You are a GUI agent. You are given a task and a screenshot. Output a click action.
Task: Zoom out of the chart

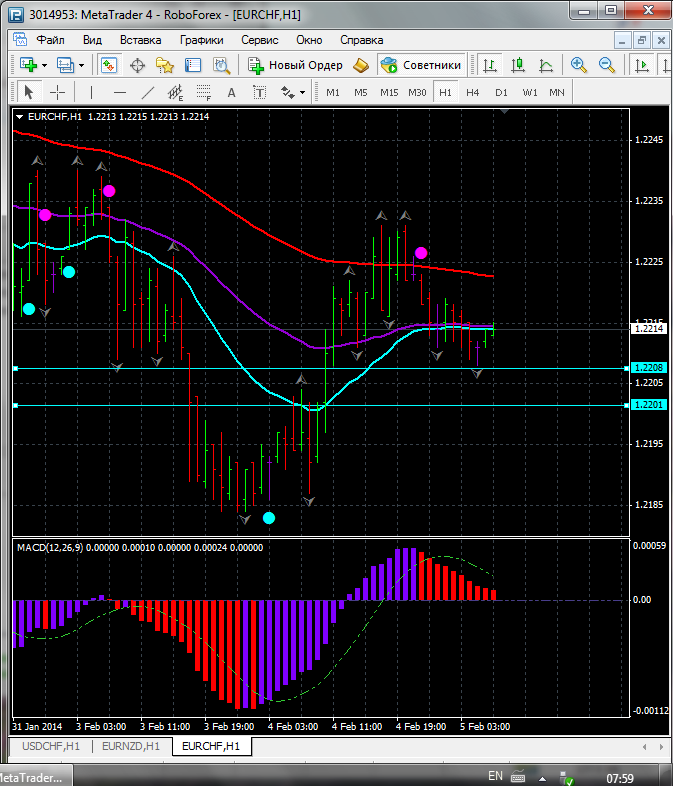[x=606, y=65]
